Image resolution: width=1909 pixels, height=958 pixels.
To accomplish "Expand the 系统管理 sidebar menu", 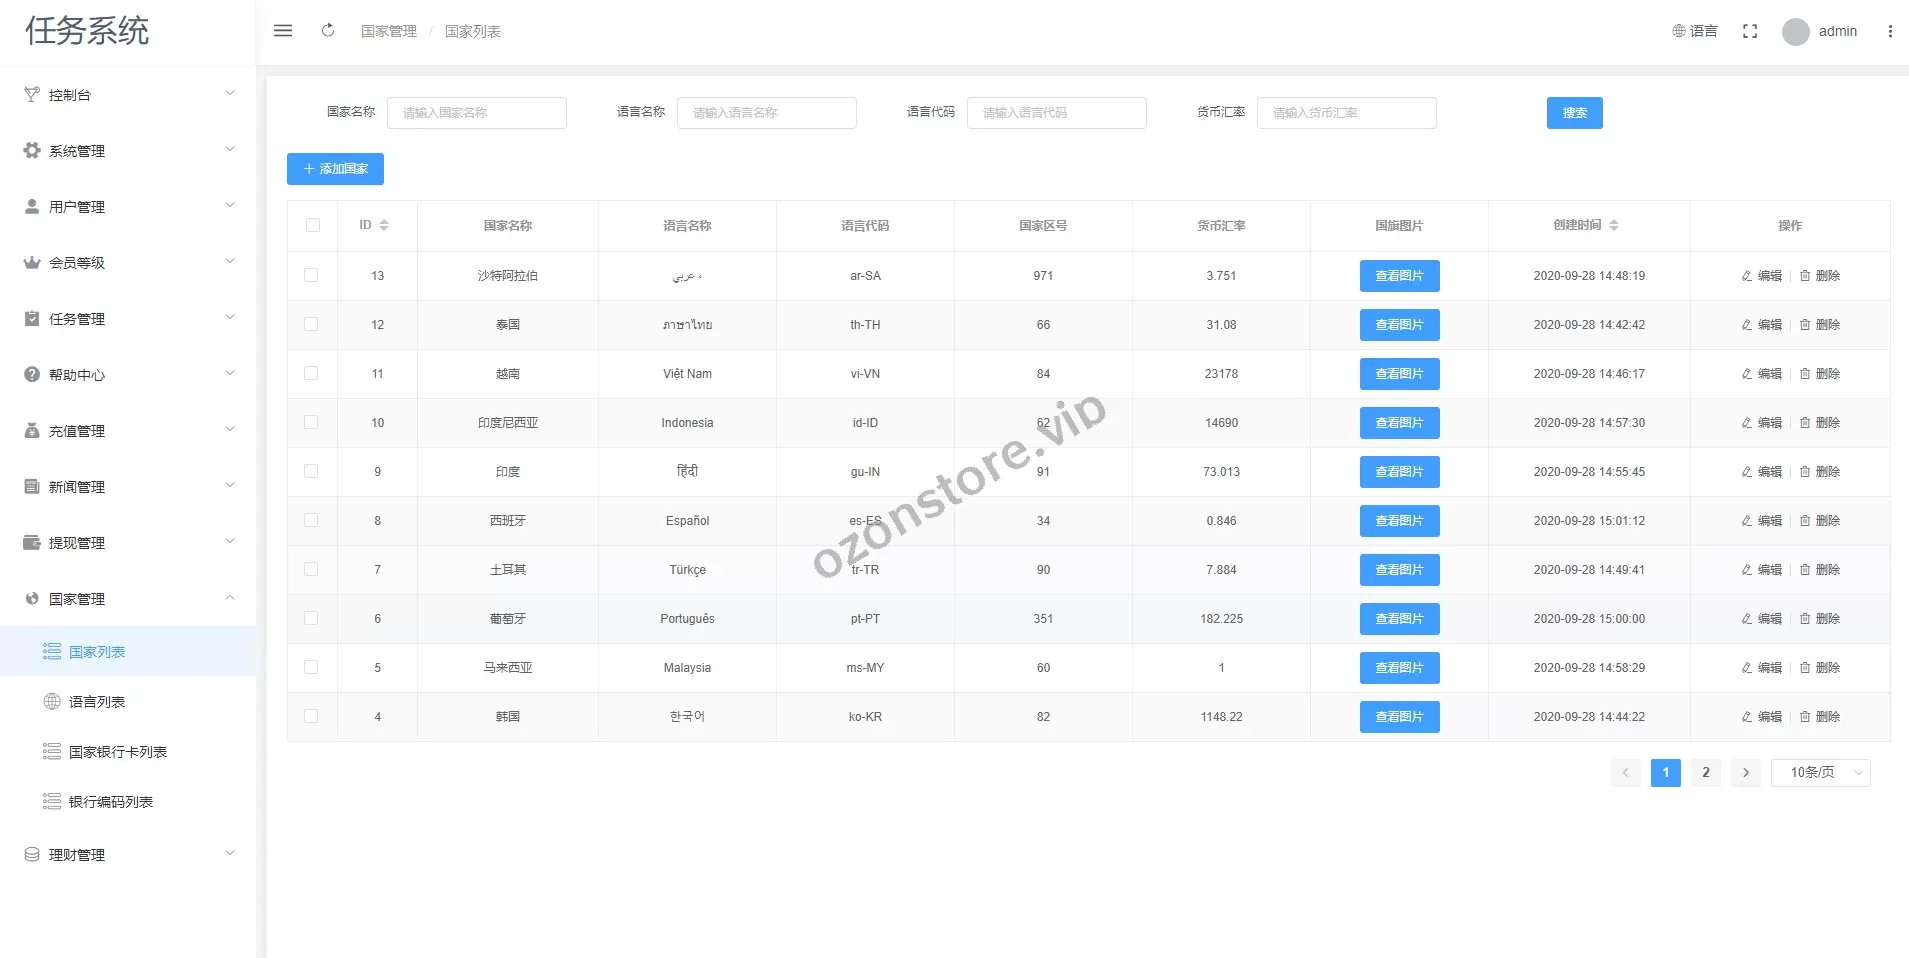I will point(128,151).
